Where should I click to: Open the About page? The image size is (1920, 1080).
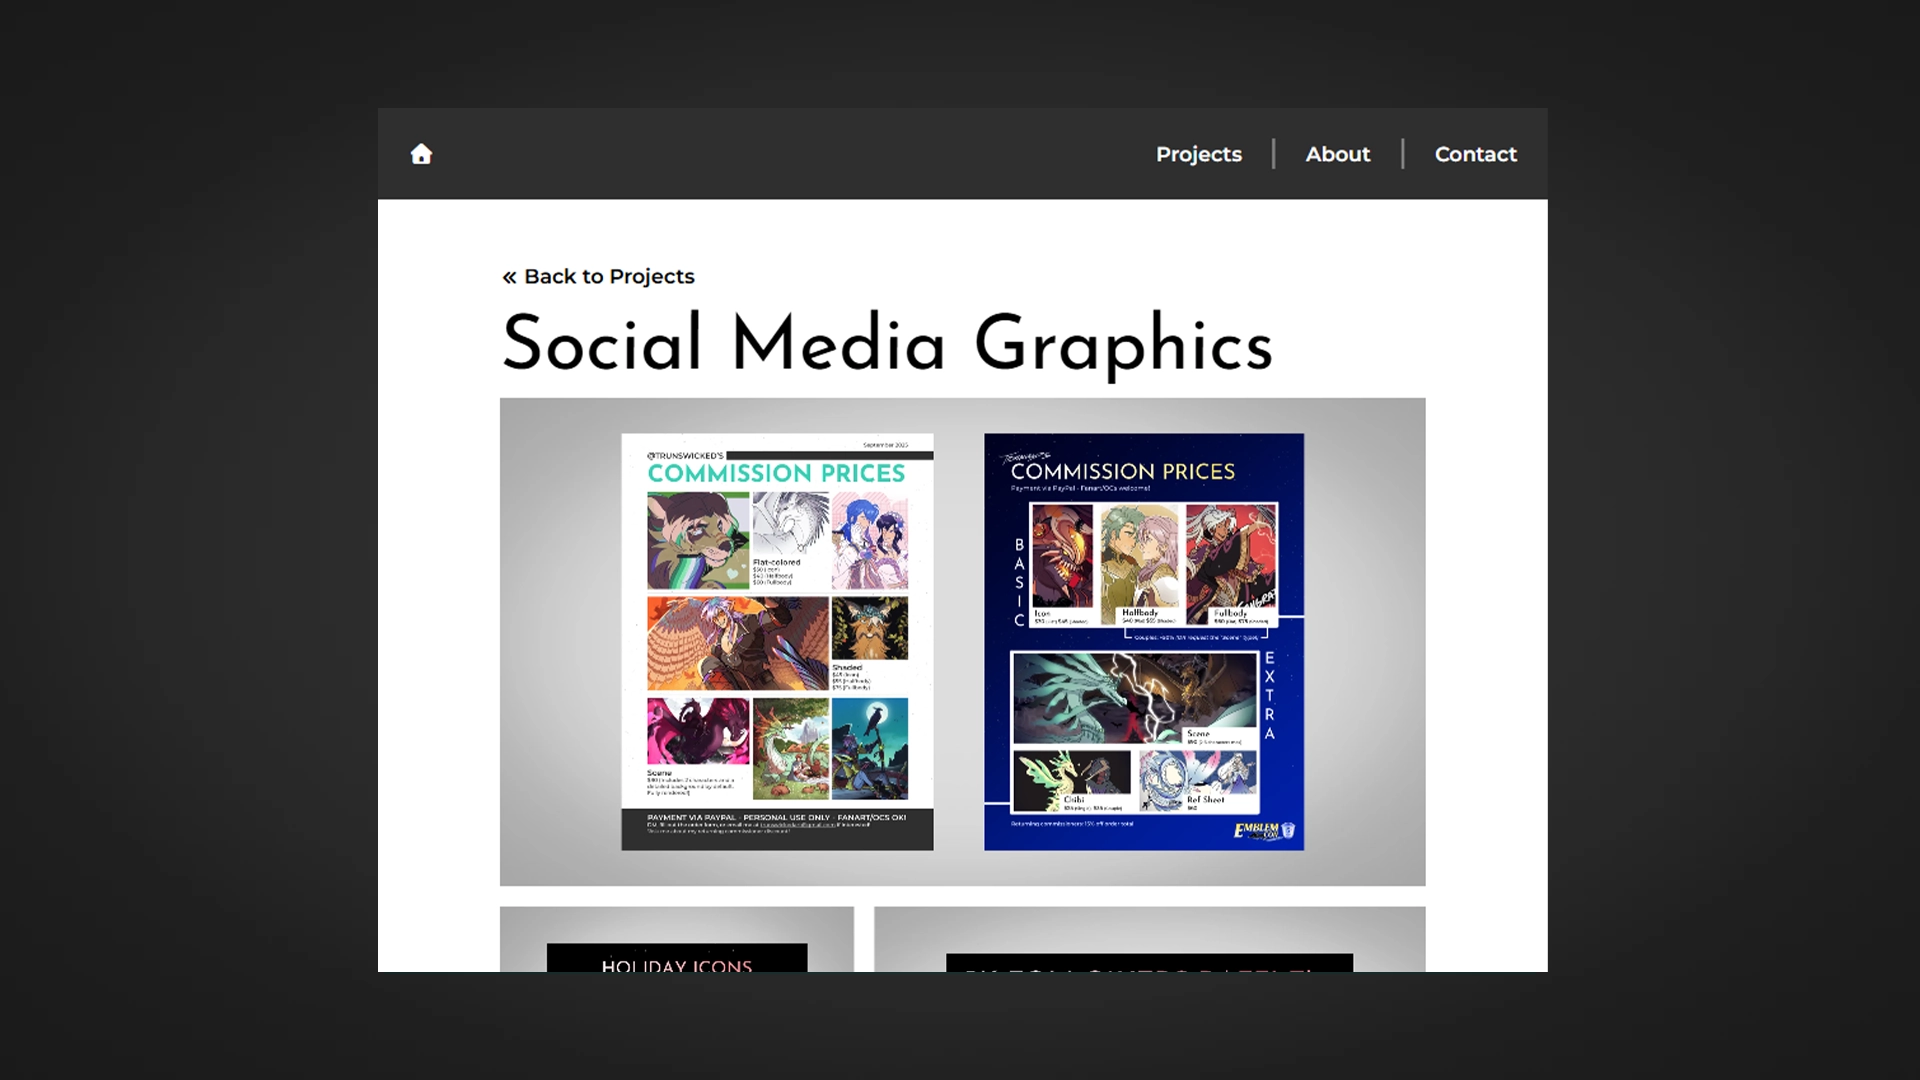point(1337,154)
